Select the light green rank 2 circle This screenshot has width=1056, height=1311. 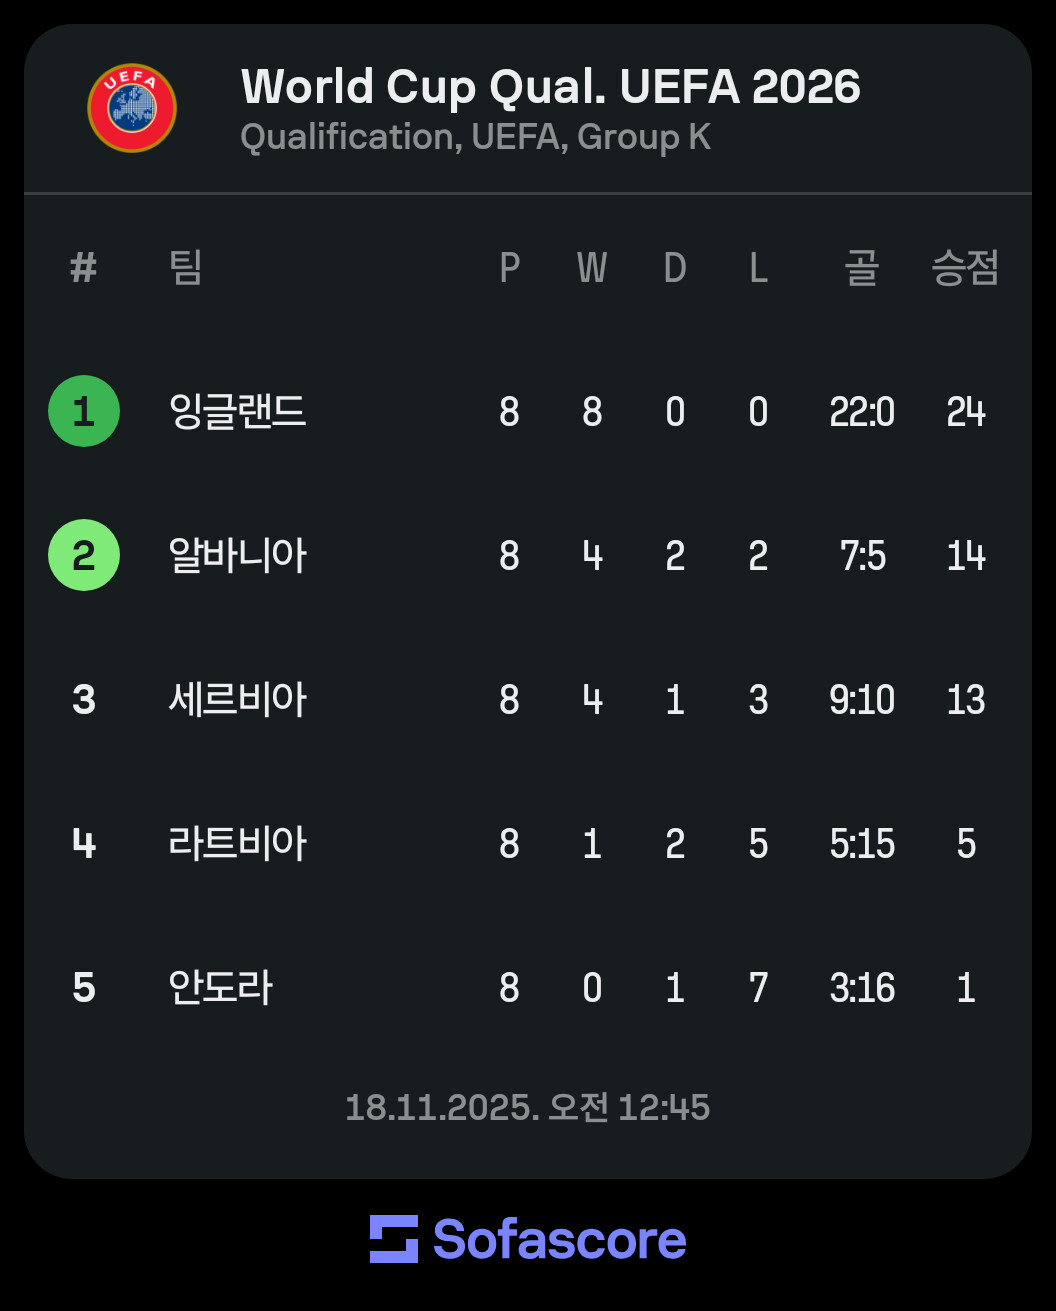(84, 555)
